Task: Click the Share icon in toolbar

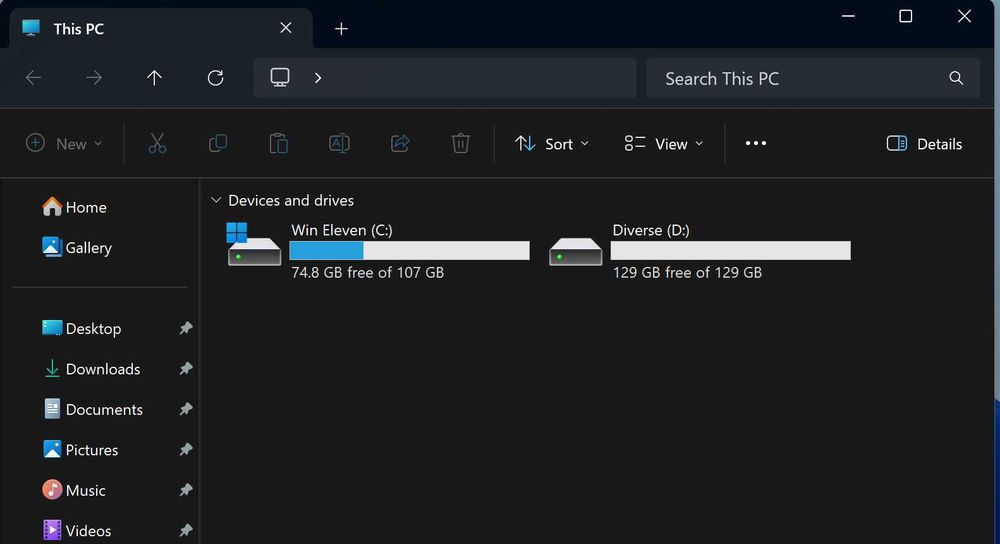Action: tap(400, 143)
